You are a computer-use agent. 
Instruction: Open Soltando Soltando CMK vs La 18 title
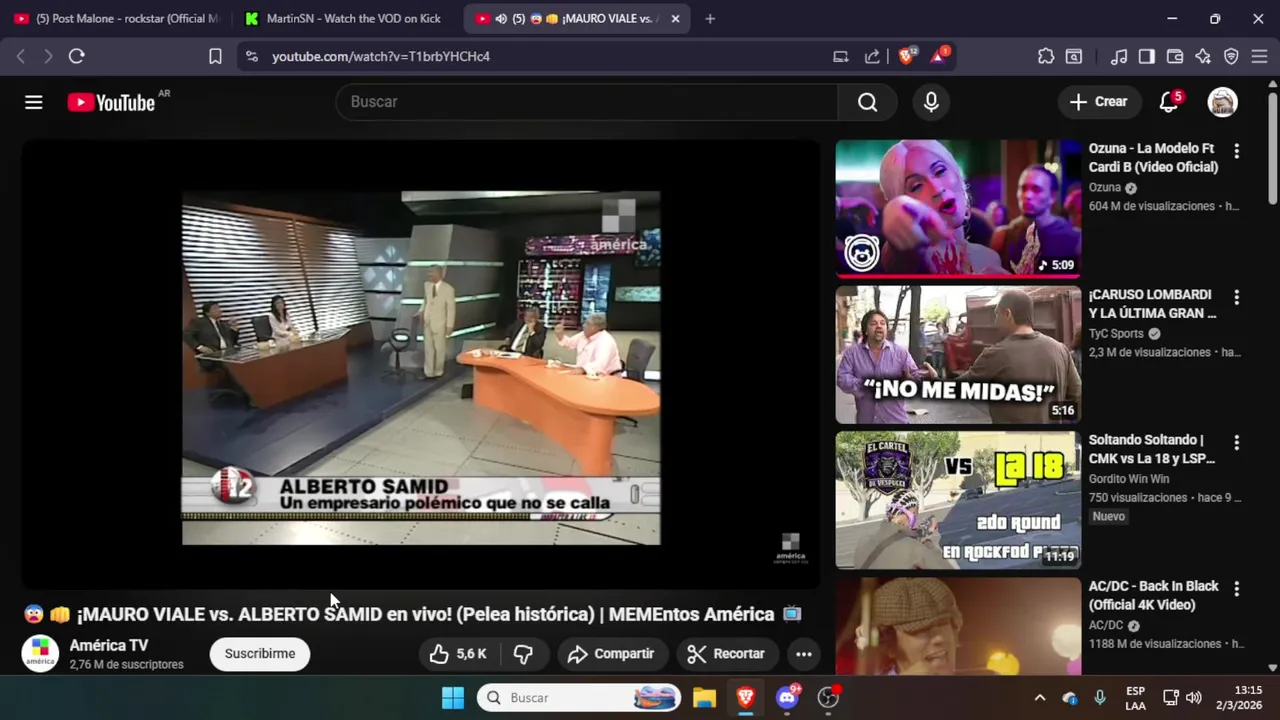point(1152,449)
